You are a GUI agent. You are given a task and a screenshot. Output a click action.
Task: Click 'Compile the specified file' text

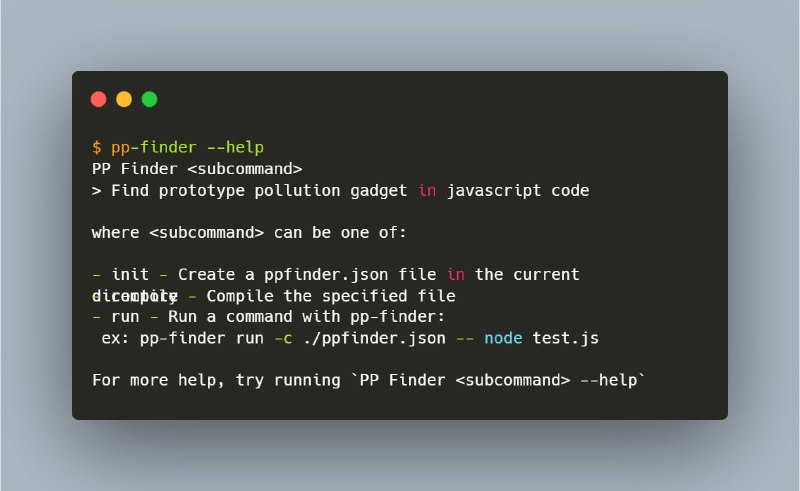(331, 296)
